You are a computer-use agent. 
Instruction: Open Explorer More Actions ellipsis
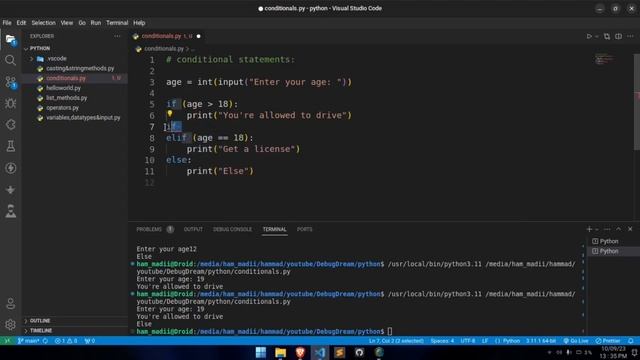pos(118,36)
